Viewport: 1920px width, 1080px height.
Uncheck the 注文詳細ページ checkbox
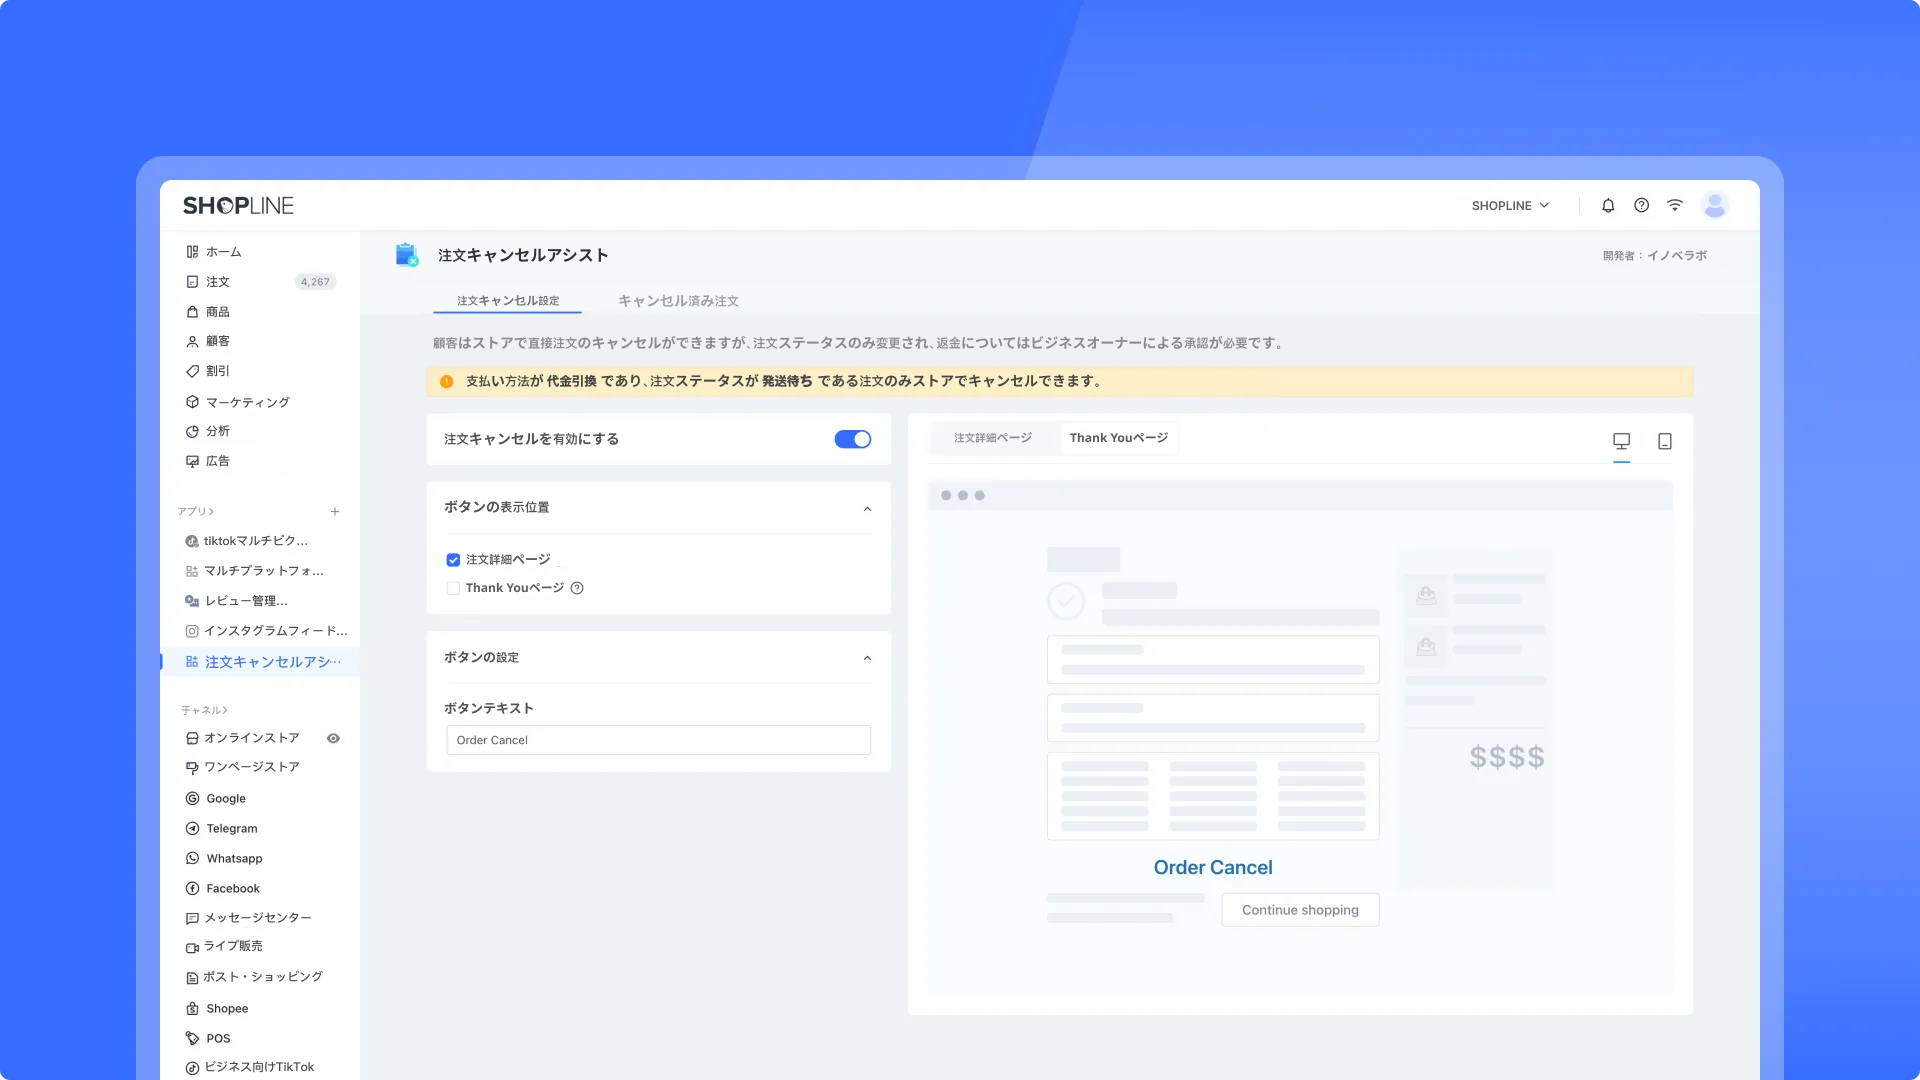[453, 560]
